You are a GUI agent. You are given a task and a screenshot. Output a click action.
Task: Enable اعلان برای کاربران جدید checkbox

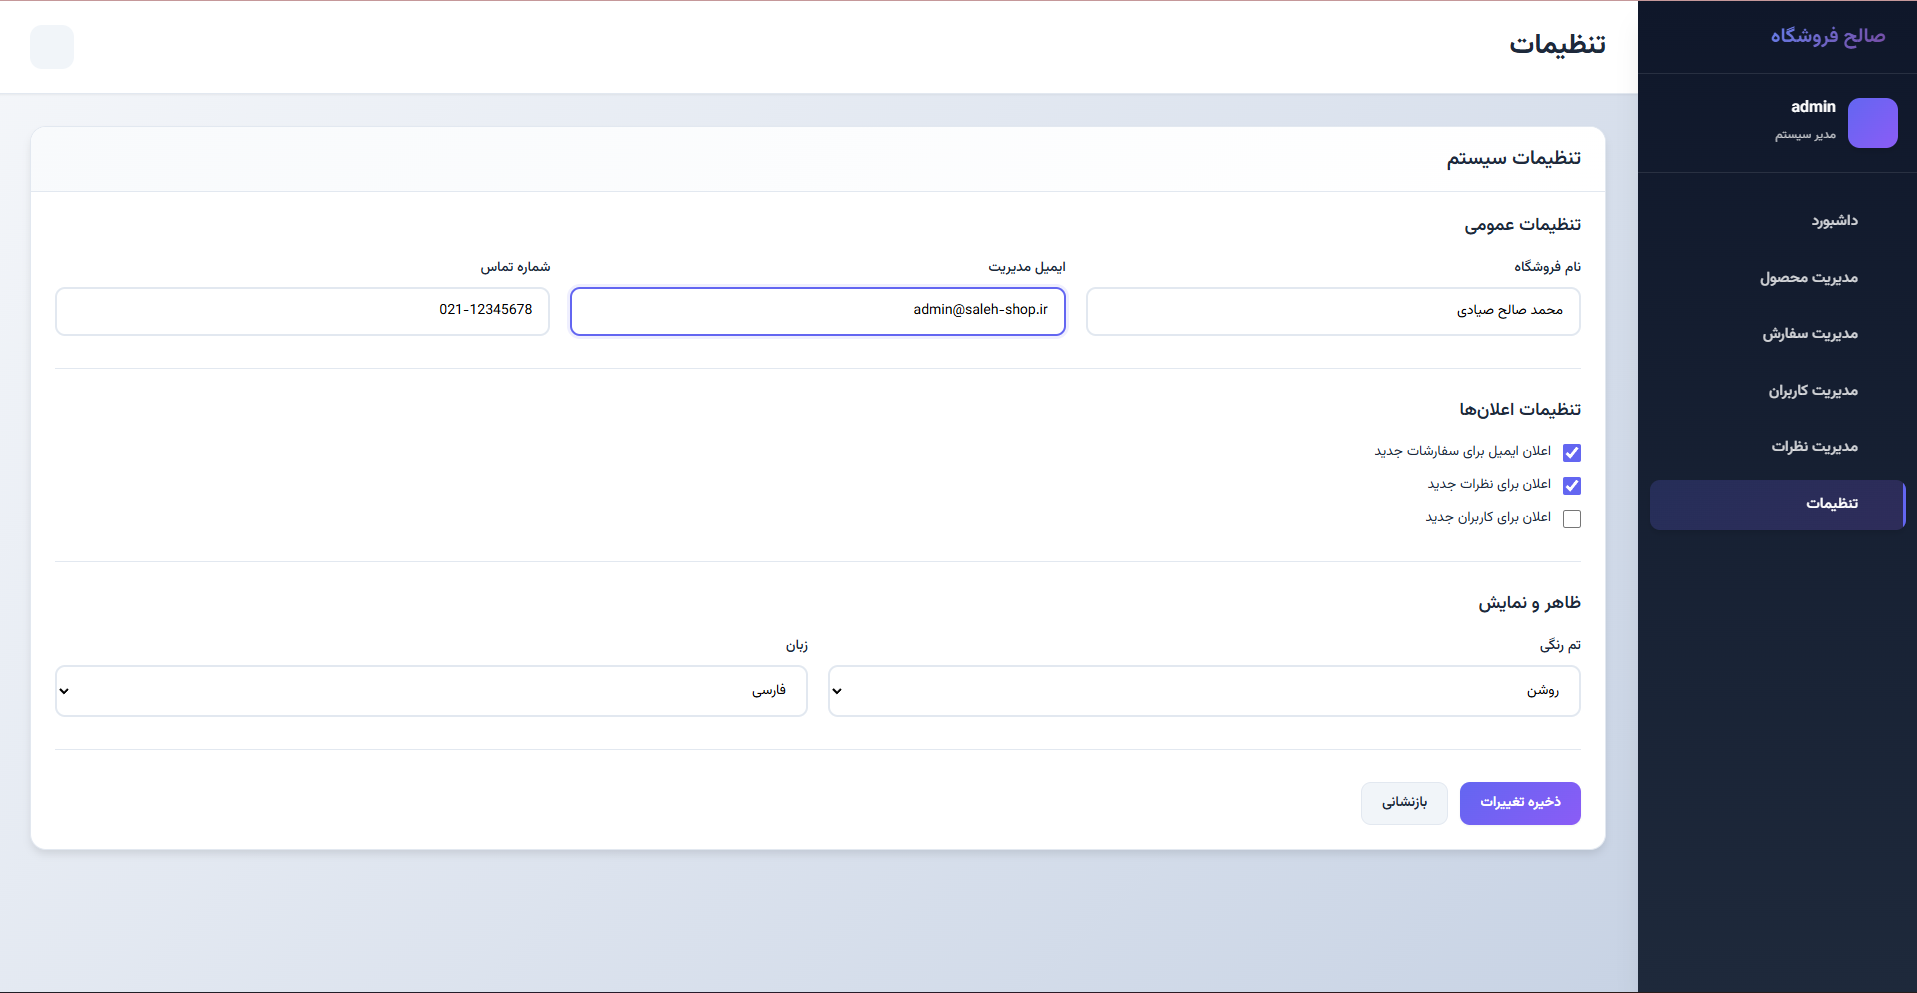coord(1571,519)
